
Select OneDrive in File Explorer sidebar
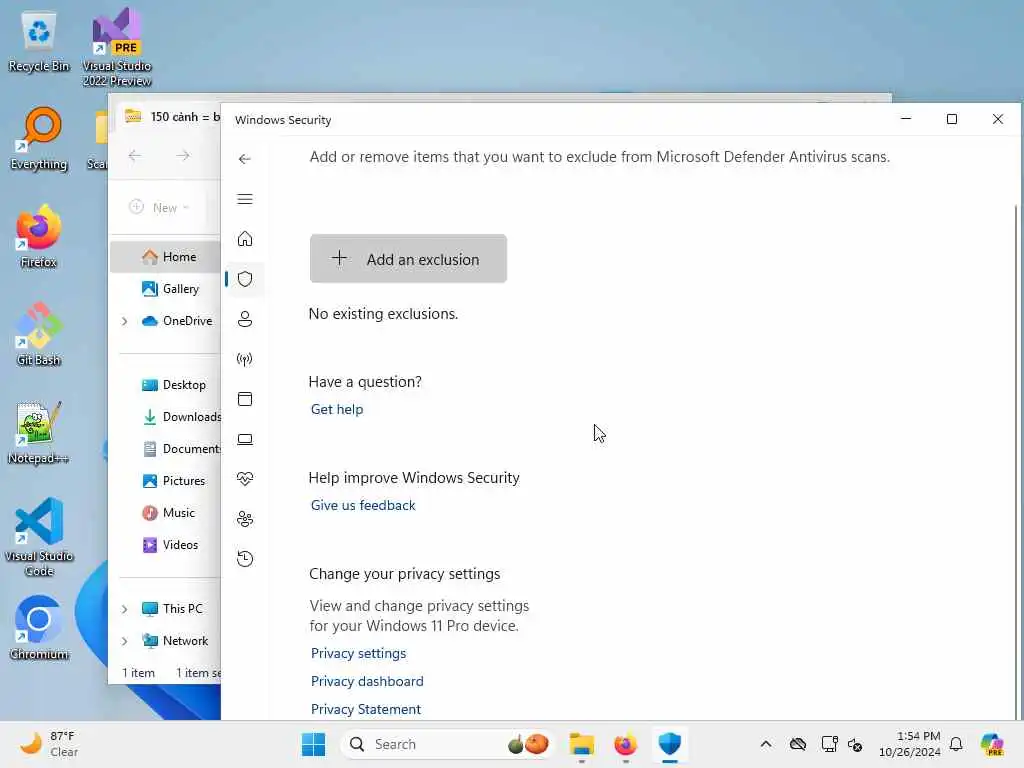[x=177, y=321]
